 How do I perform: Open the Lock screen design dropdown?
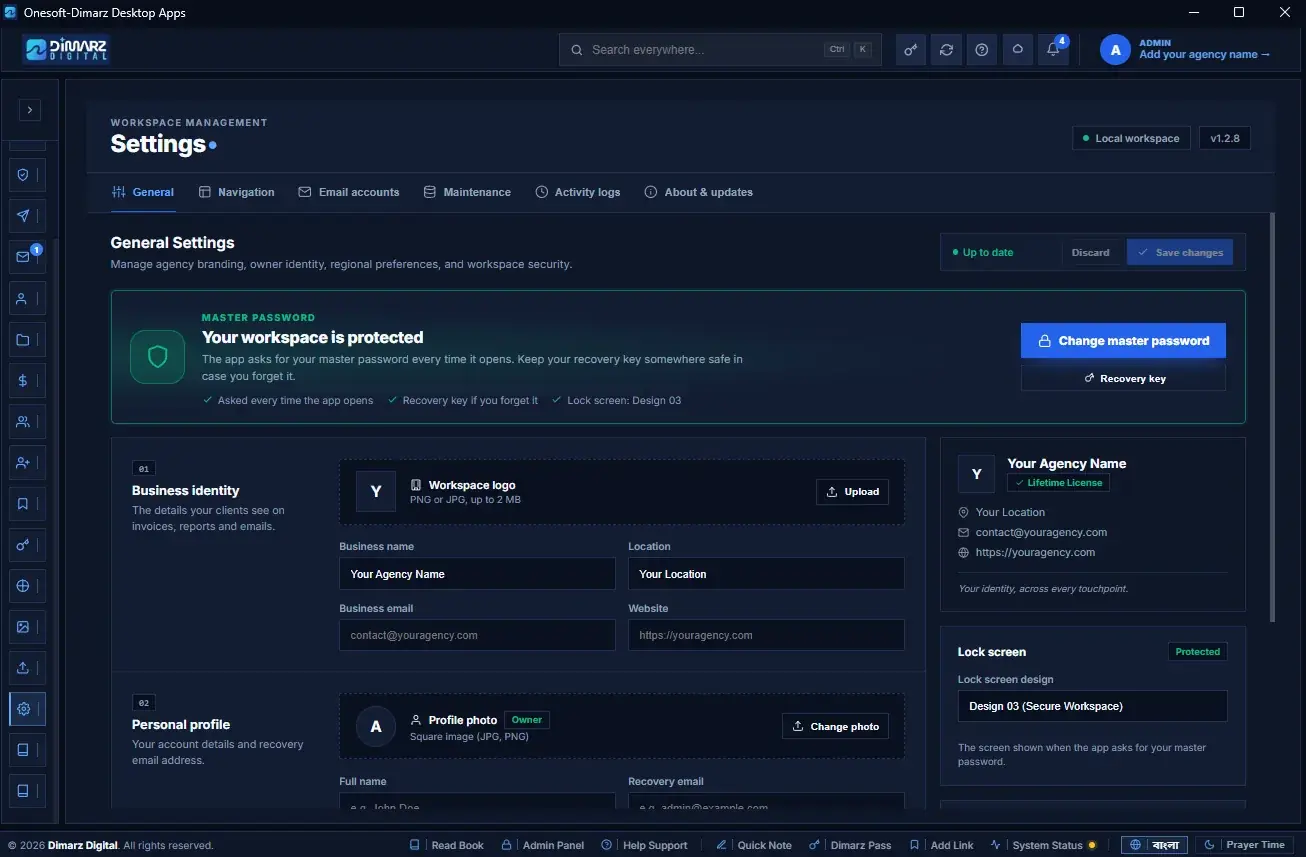1092,706
